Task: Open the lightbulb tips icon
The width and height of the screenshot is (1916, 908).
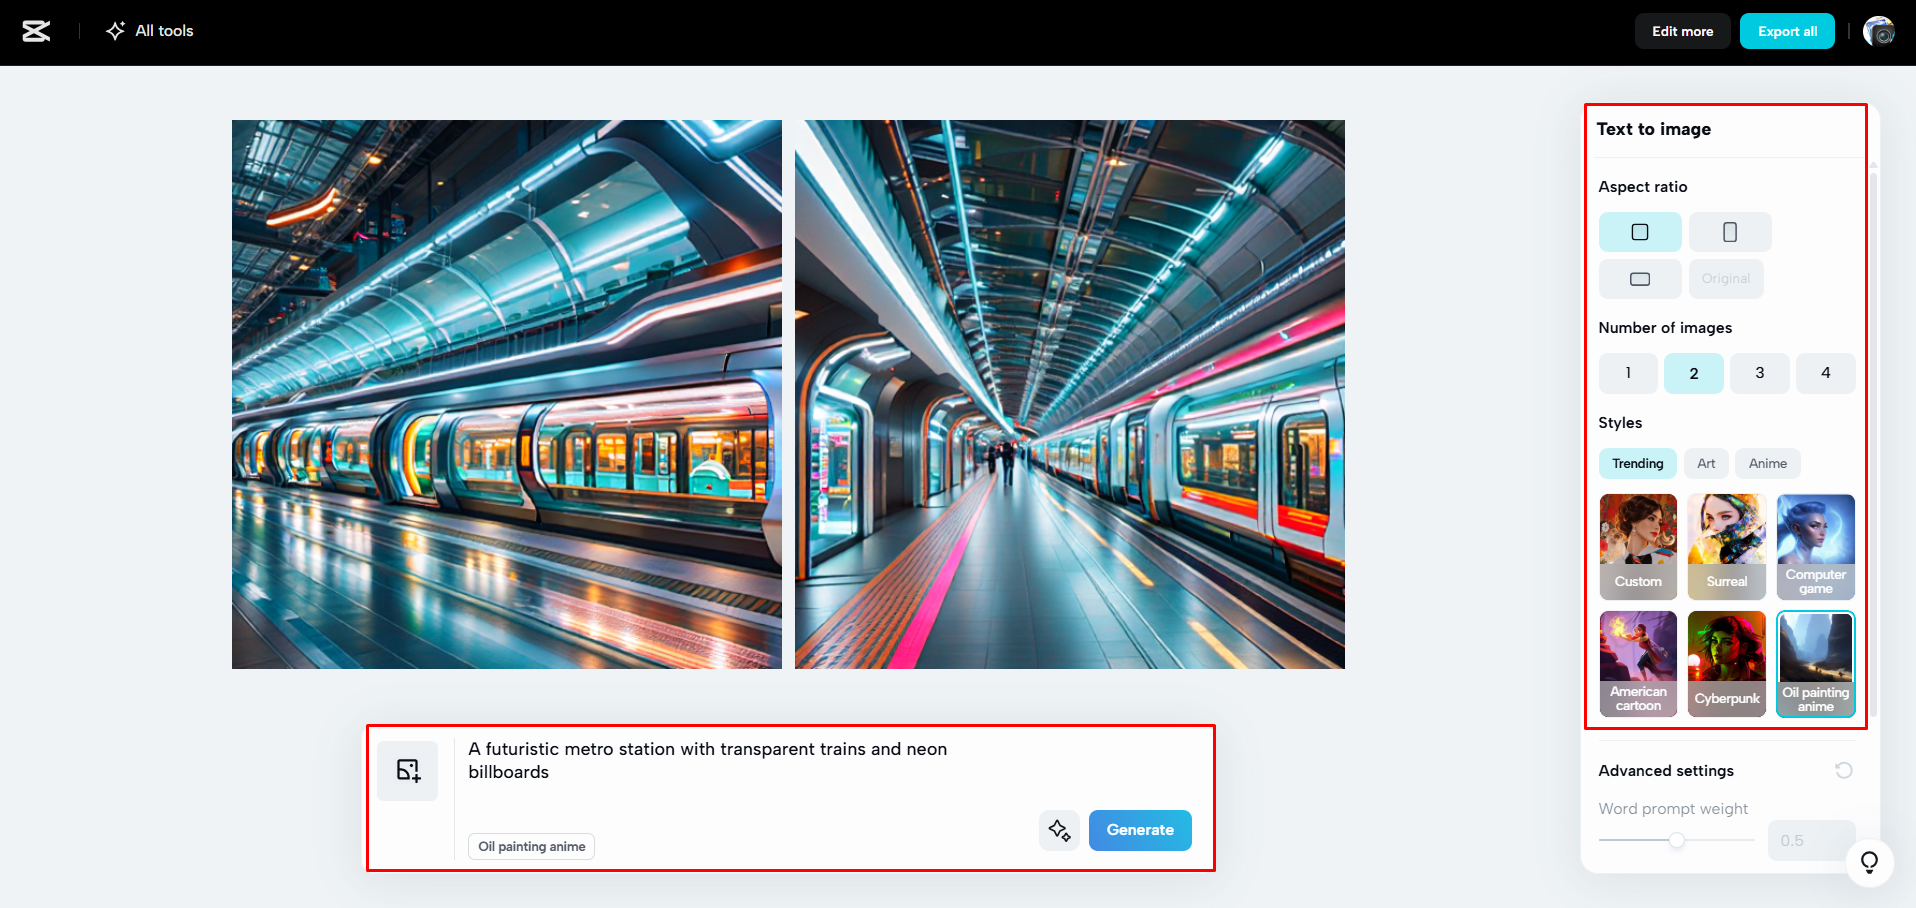Action: (1869, 862)
